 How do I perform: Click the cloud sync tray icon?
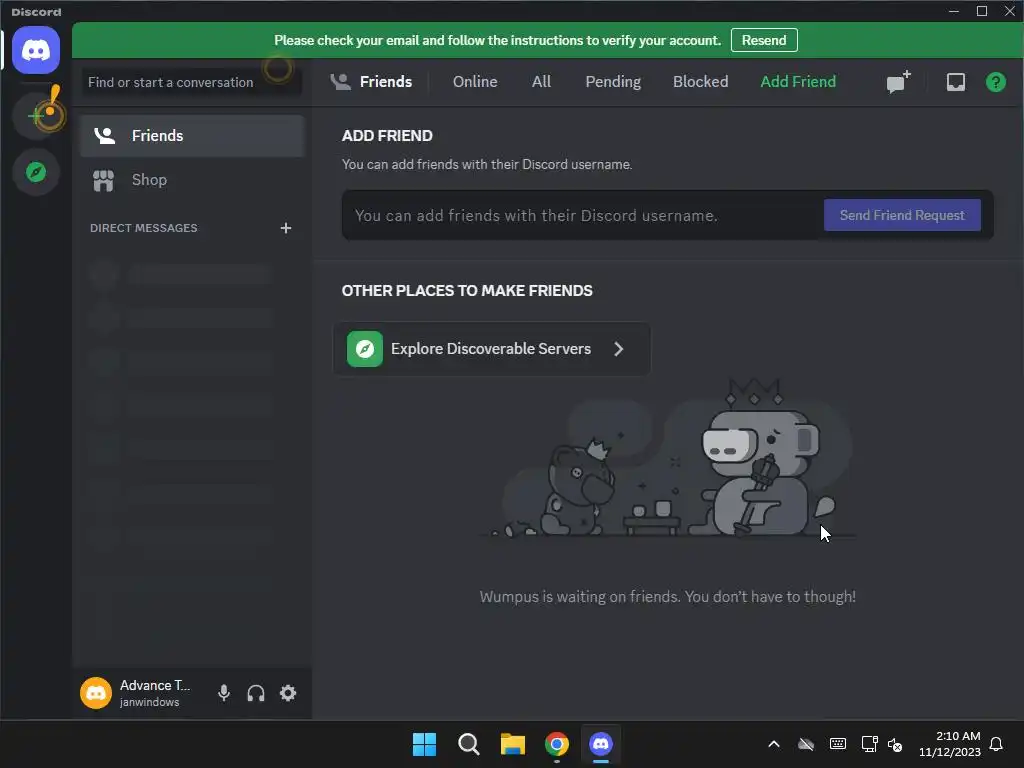tap(806, 744)
